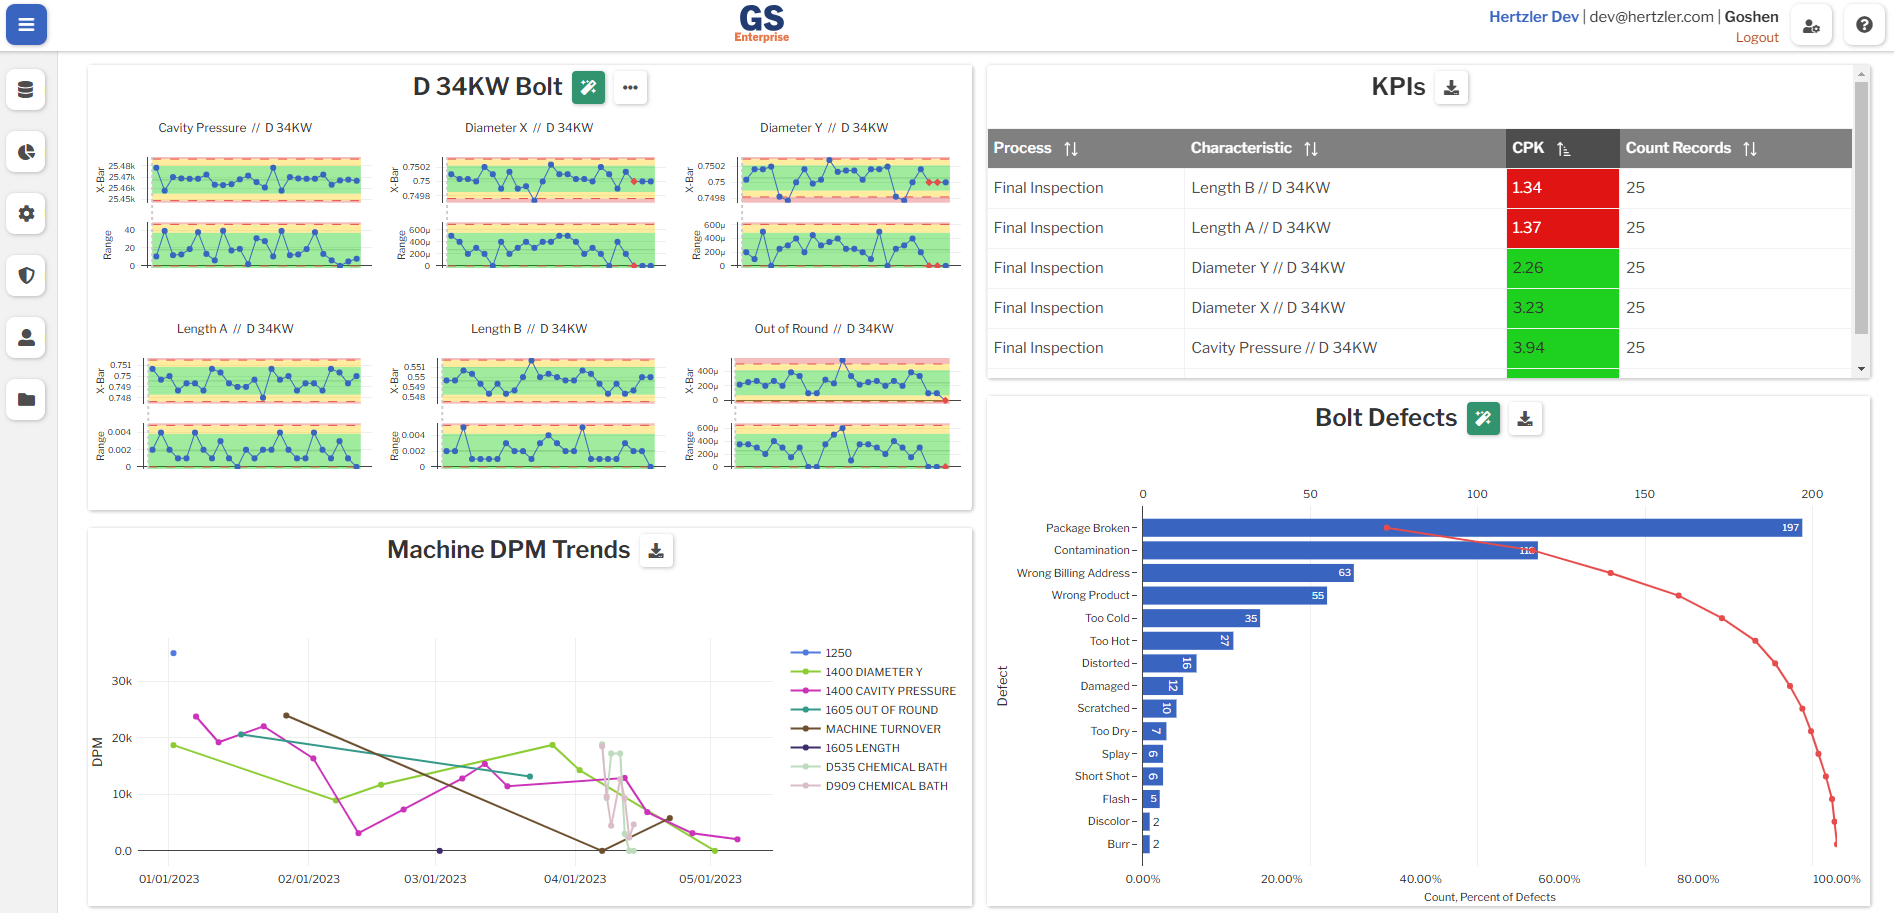Open the pie chart analysis sidebar icon

coord(26,152)
